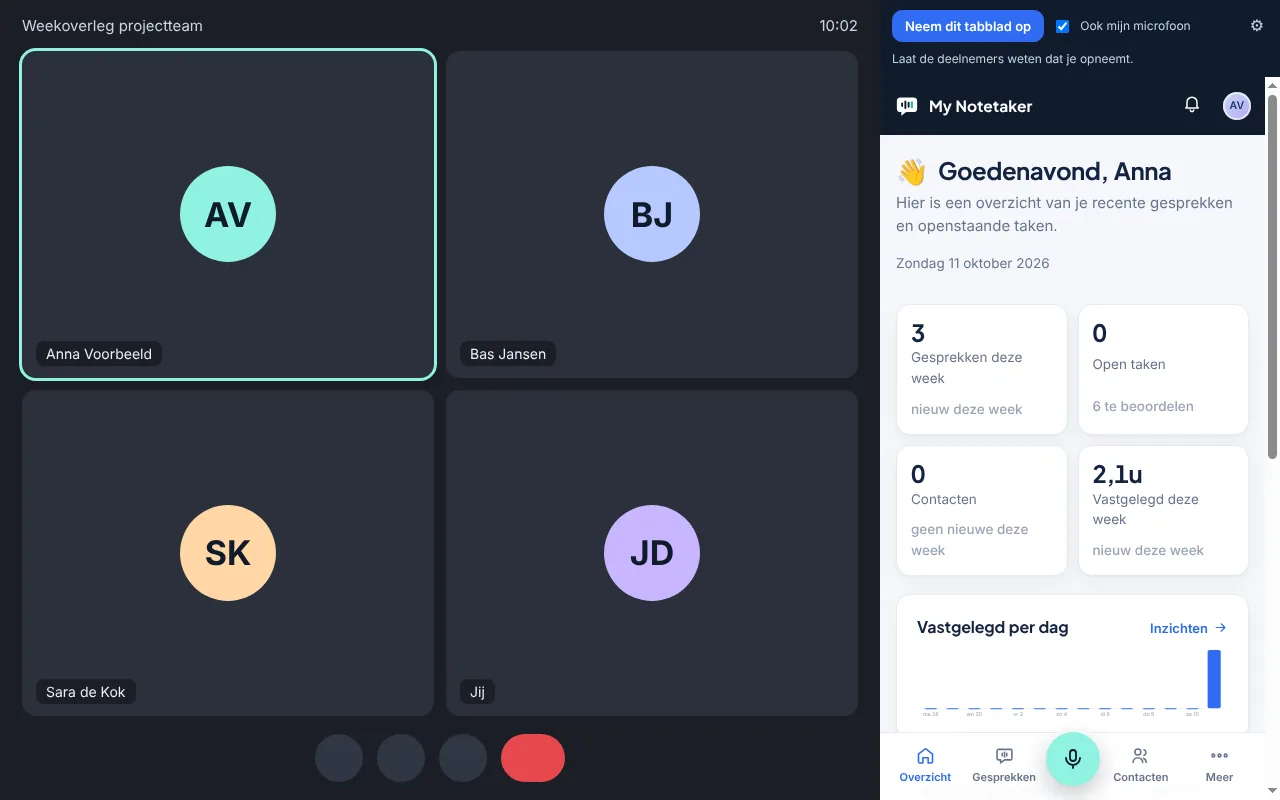Click the JD avatar circle
Screen dimensions: 1280x800
pos(652,553)
